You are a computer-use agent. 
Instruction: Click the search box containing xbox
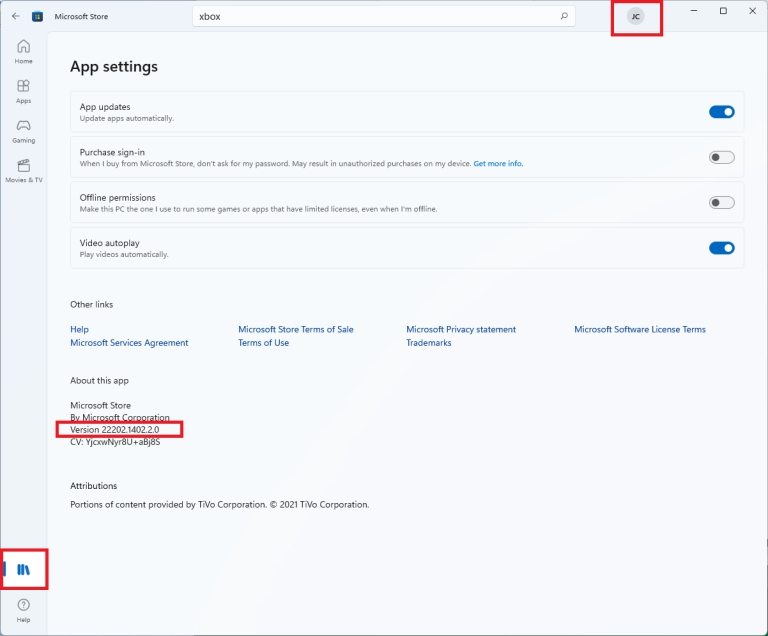(x=384, y=16)
